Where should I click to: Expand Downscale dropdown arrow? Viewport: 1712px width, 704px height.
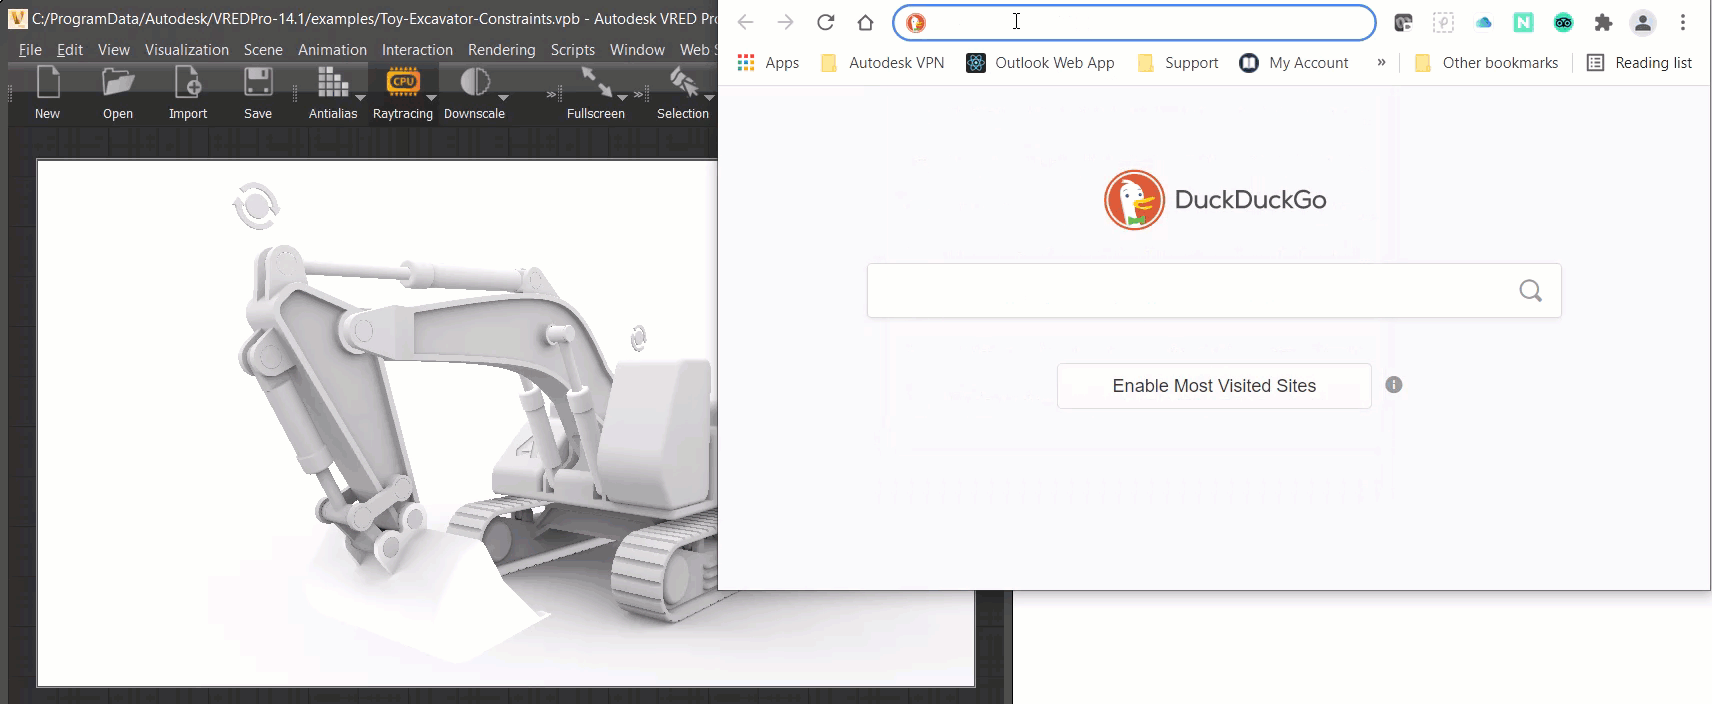pyautogui.click(x=503, y=98)
